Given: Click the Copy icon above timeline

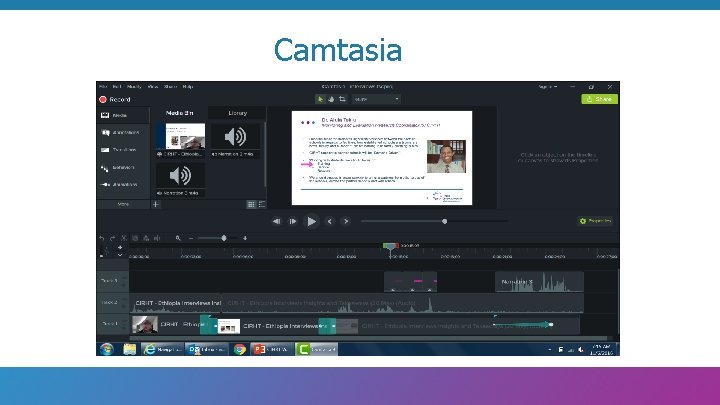Looking at the screenshot, I should tap(135, 238).
